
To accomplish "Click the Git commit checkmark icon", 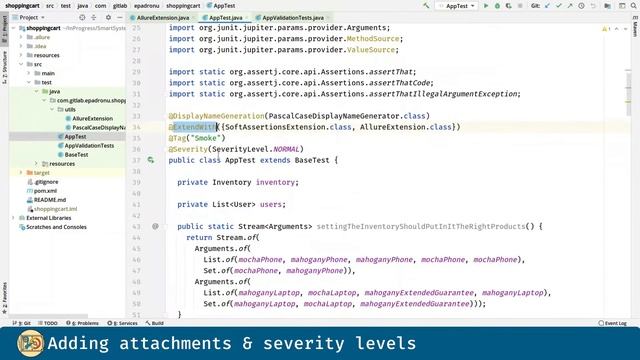I will [559, 6].
